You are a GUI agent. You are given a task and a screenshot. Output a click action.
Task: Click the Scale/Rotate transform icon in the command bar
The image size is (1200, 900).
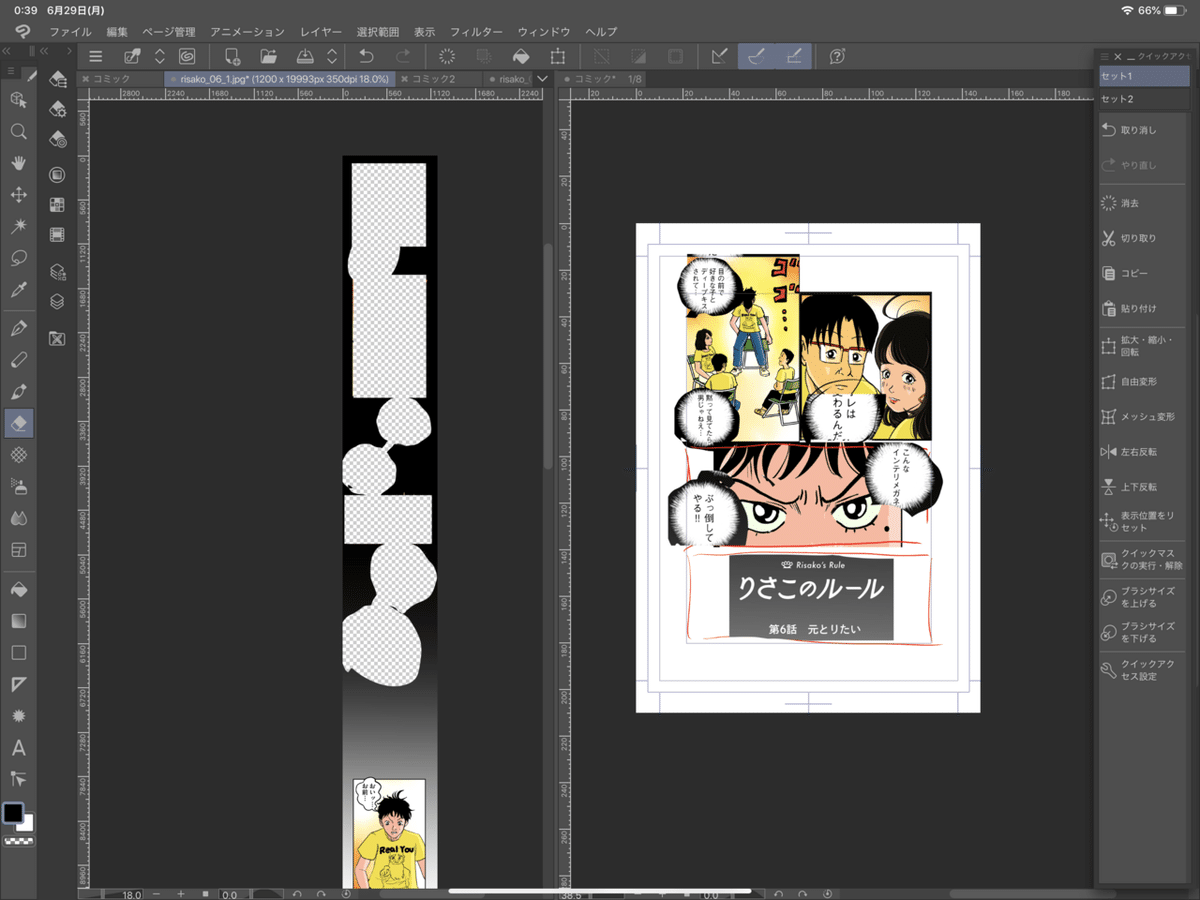557,57
